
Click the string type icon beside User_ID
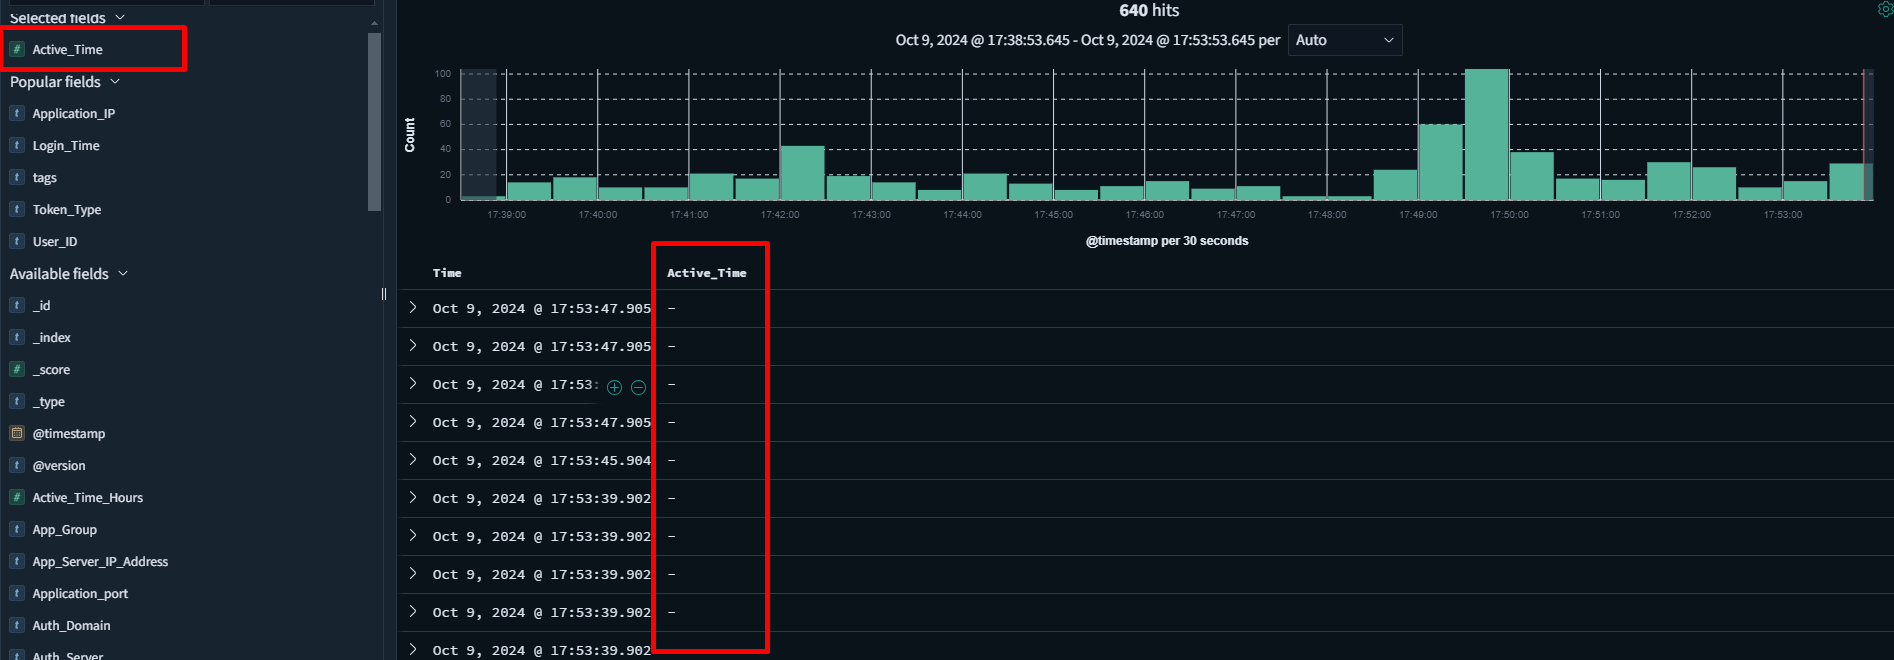point(17,241)
